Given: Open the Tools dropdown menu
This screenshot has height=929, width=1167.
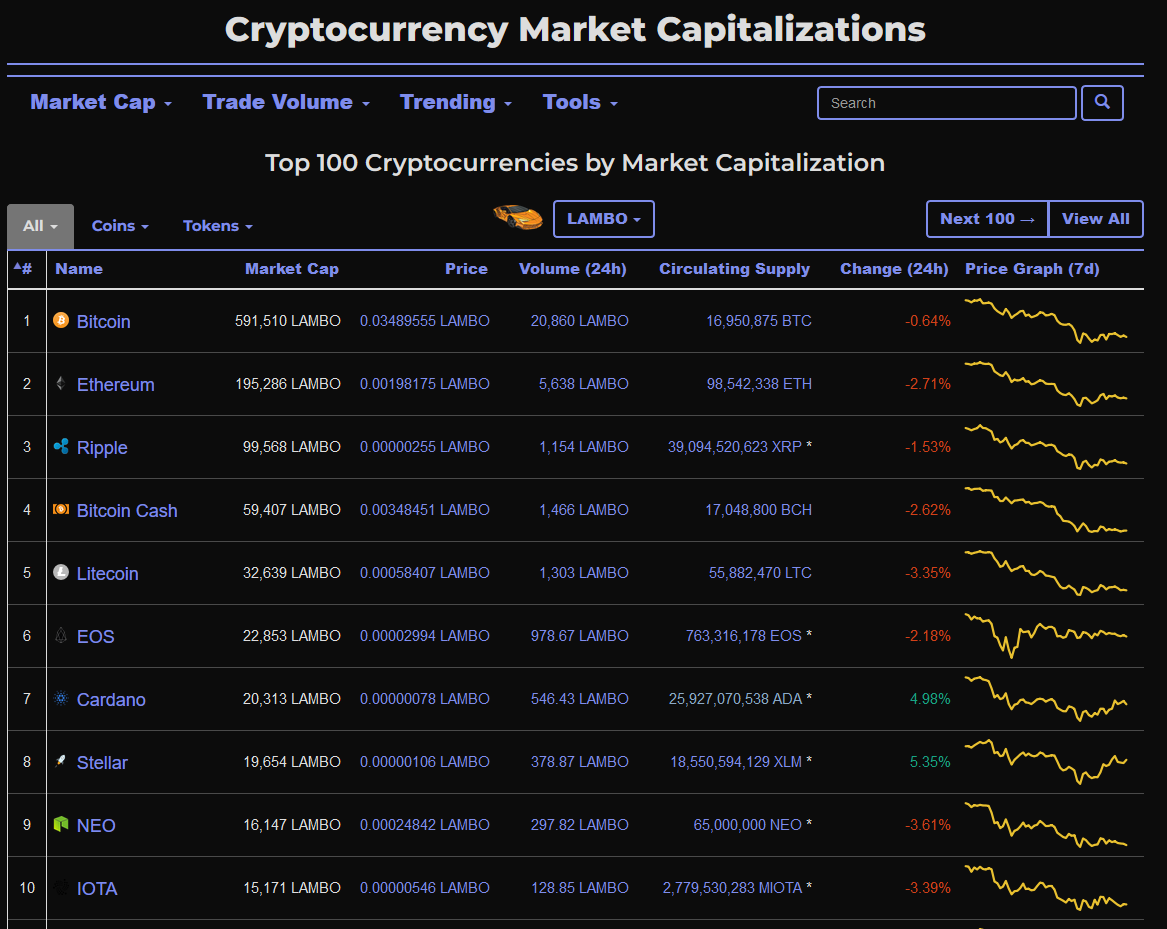Looking at the screenshot, I should (581, 102).
